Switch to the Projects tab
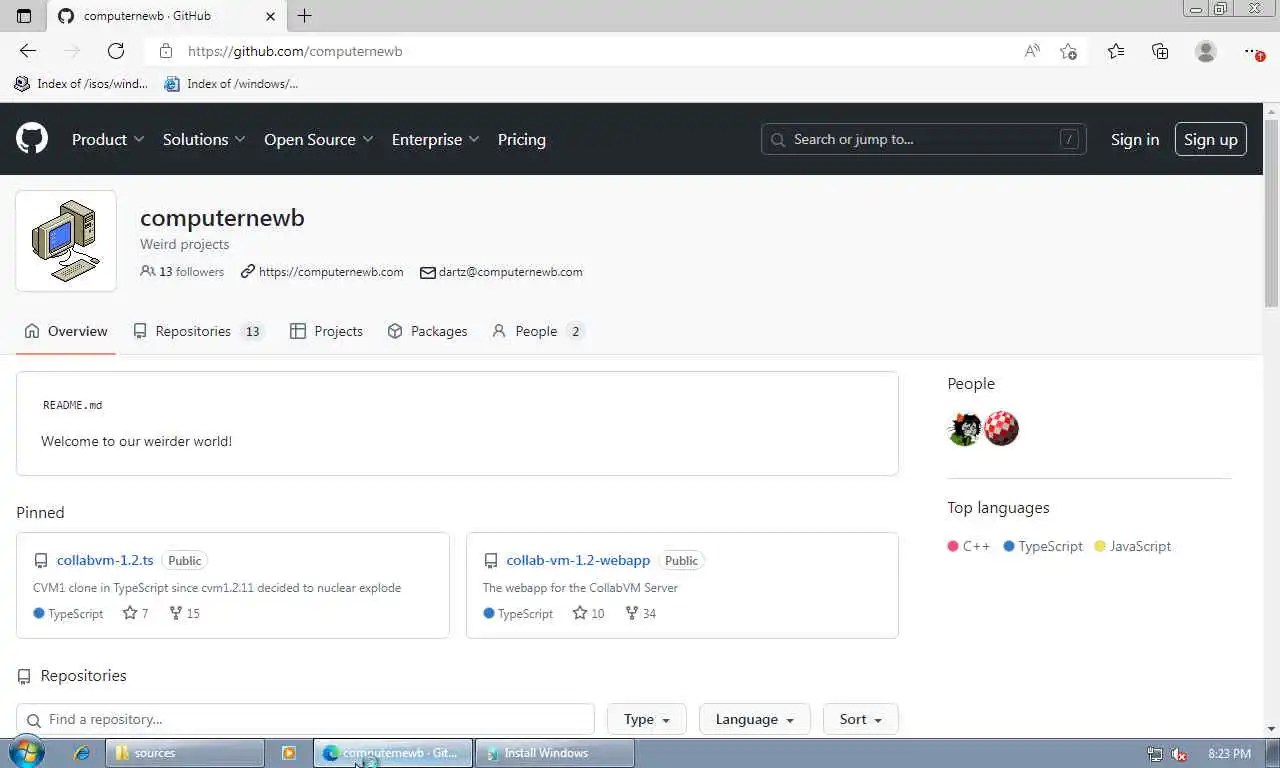This screenshot has width=1280, height=768. [x=326, y=331]
